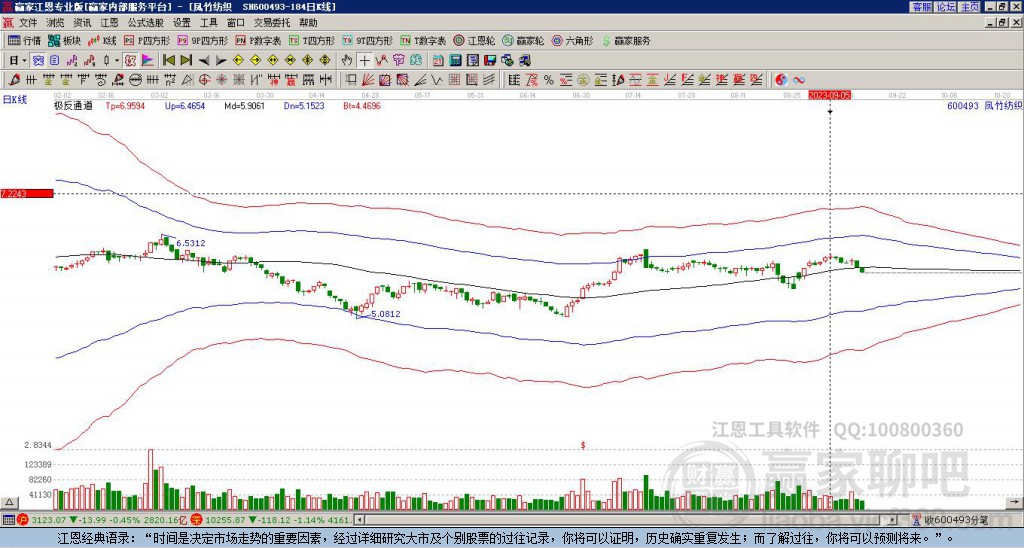Open the T数字表 time table
Screen dimensions: 1024x548
coord(423,40)
